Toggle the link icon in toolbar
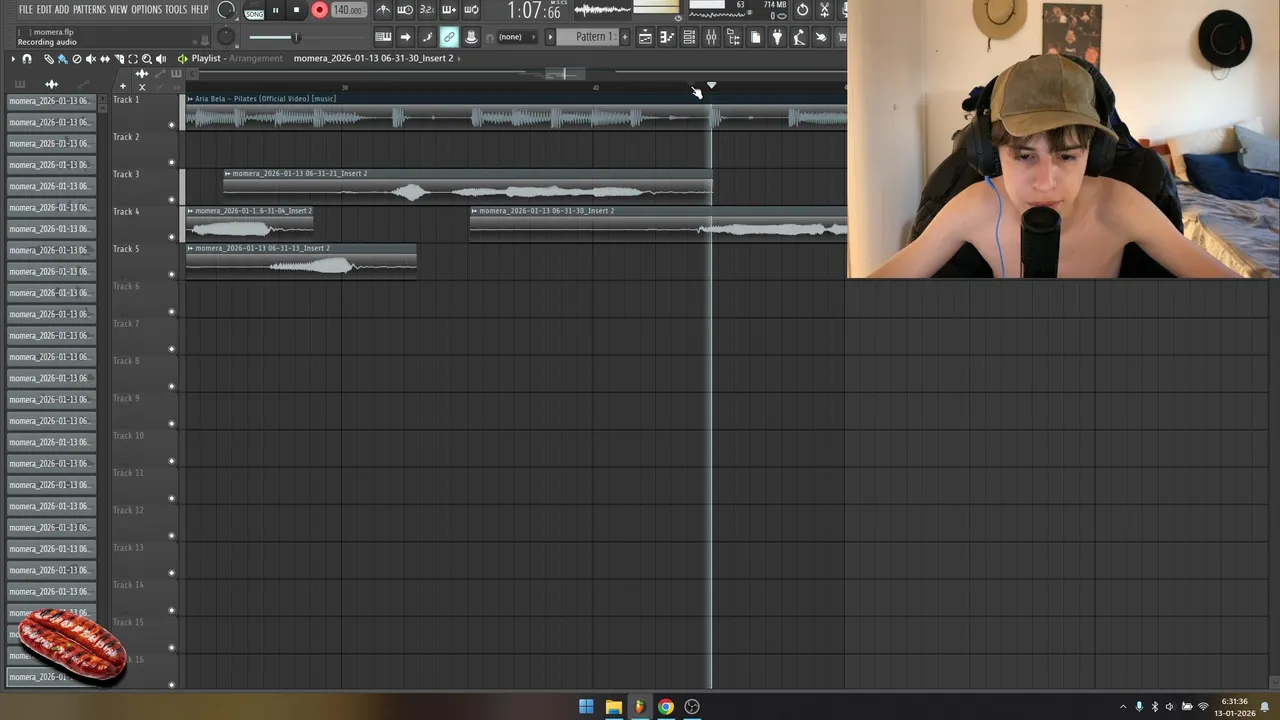 (x=449, y=37)
